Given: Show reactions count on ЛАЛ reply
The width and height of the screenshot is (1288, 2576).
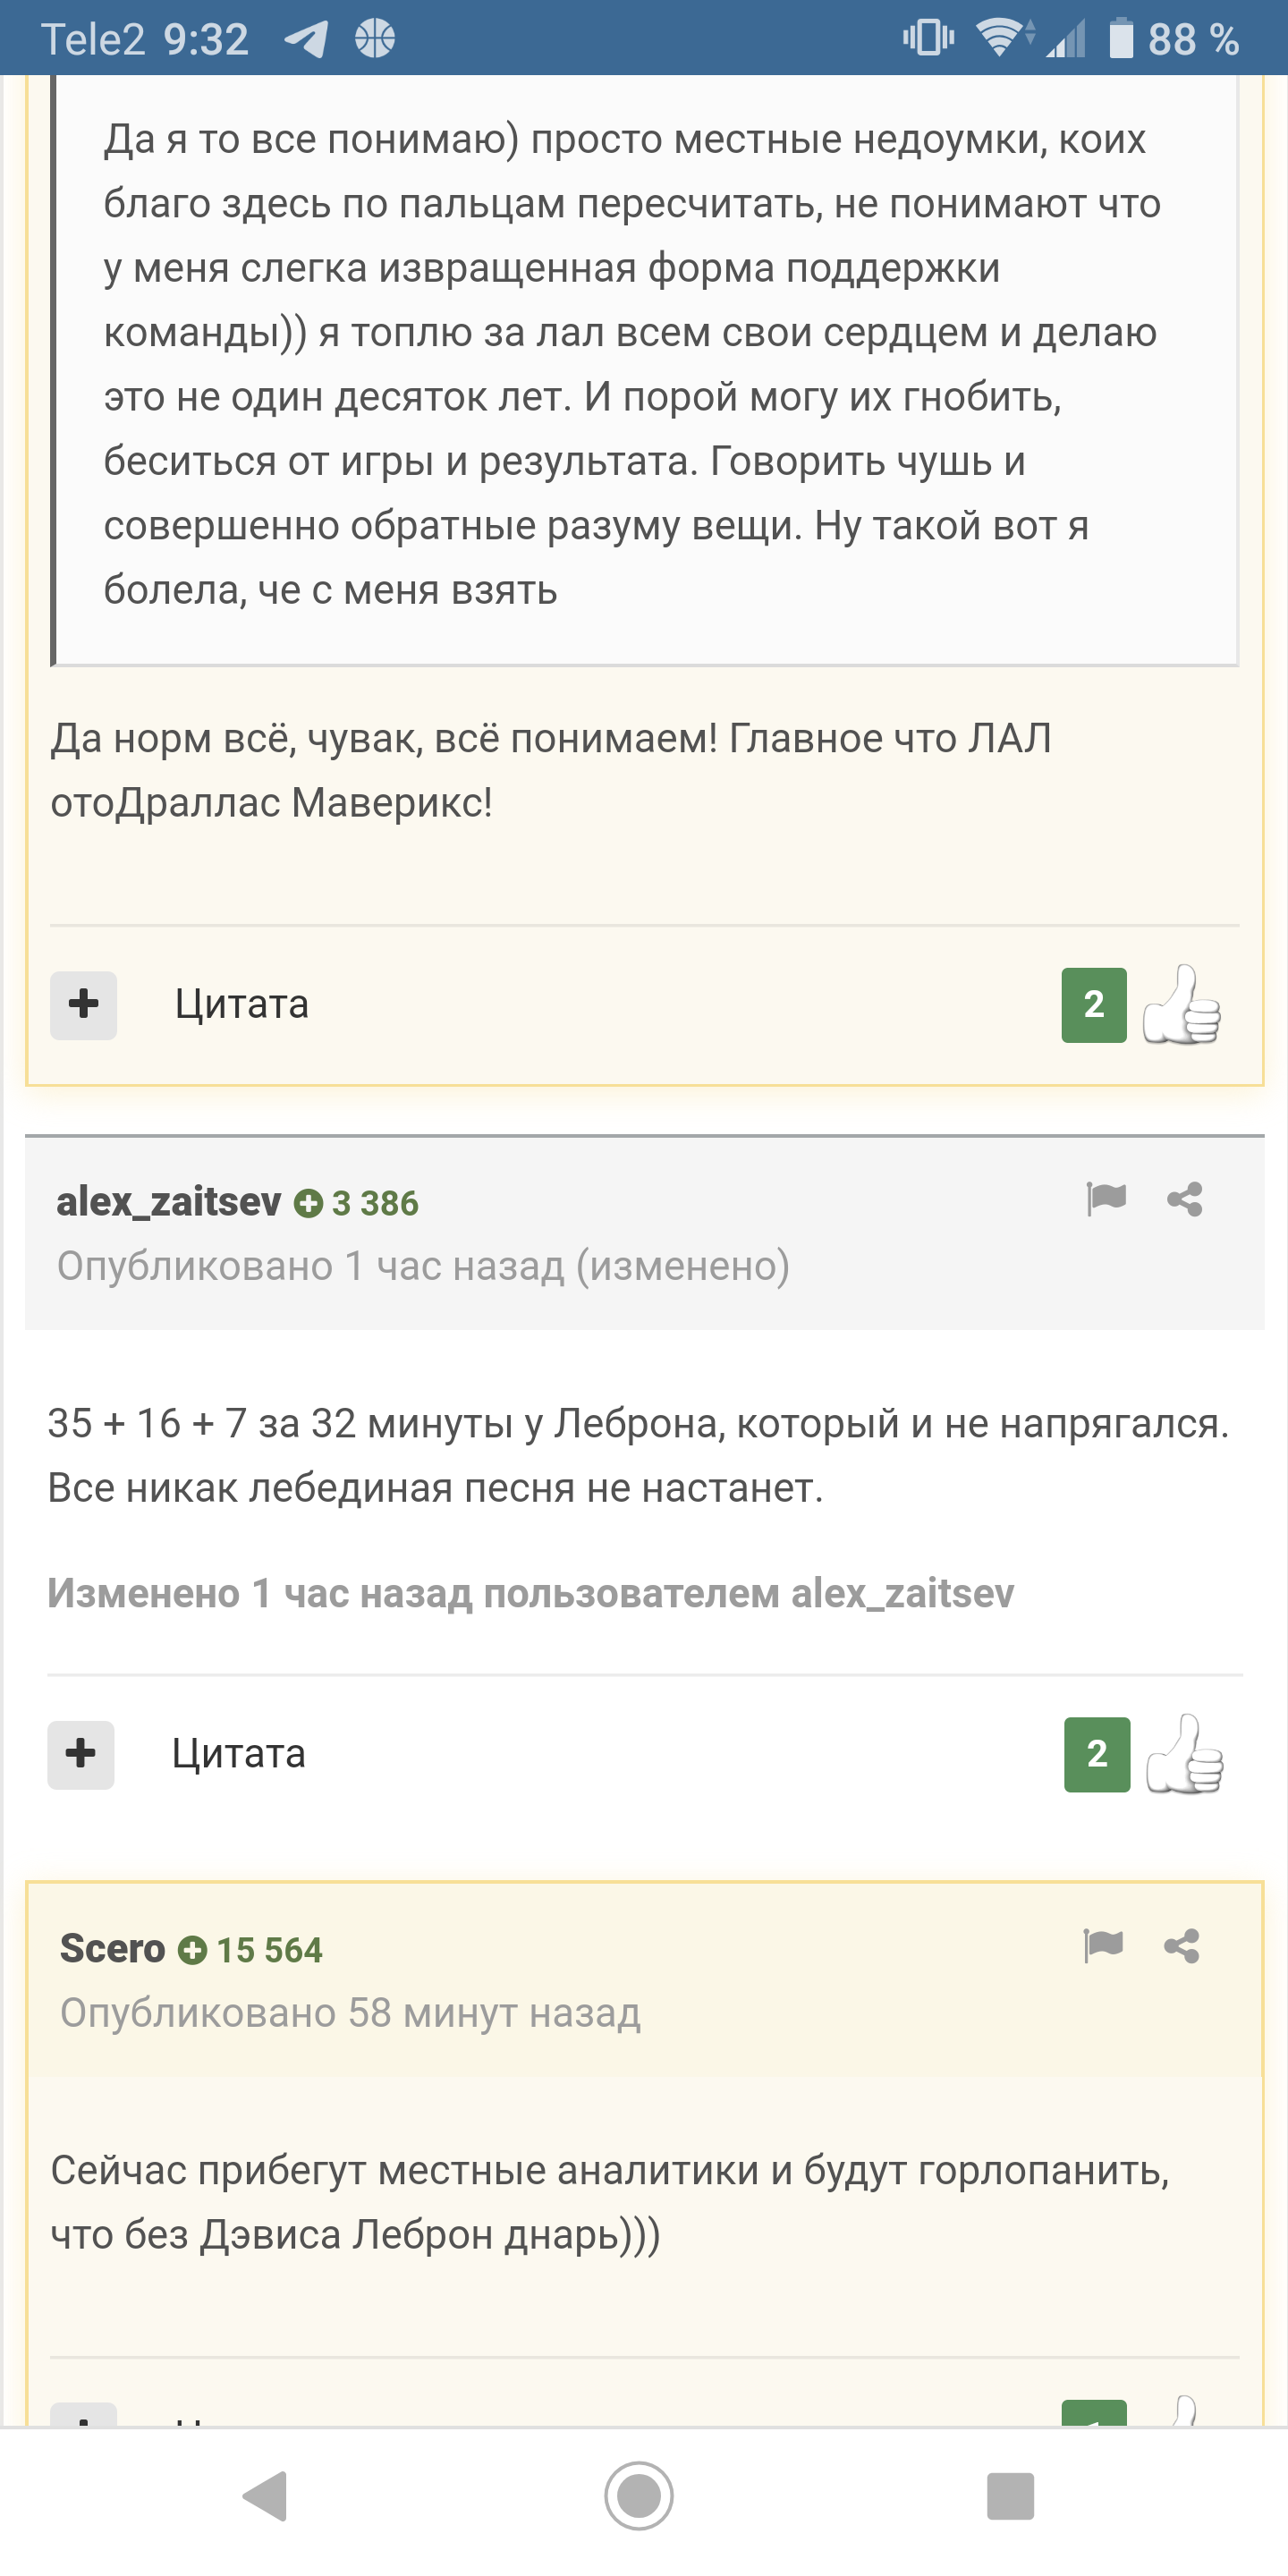Looking at the screenshot, I should click(x=1094, y=1004).
